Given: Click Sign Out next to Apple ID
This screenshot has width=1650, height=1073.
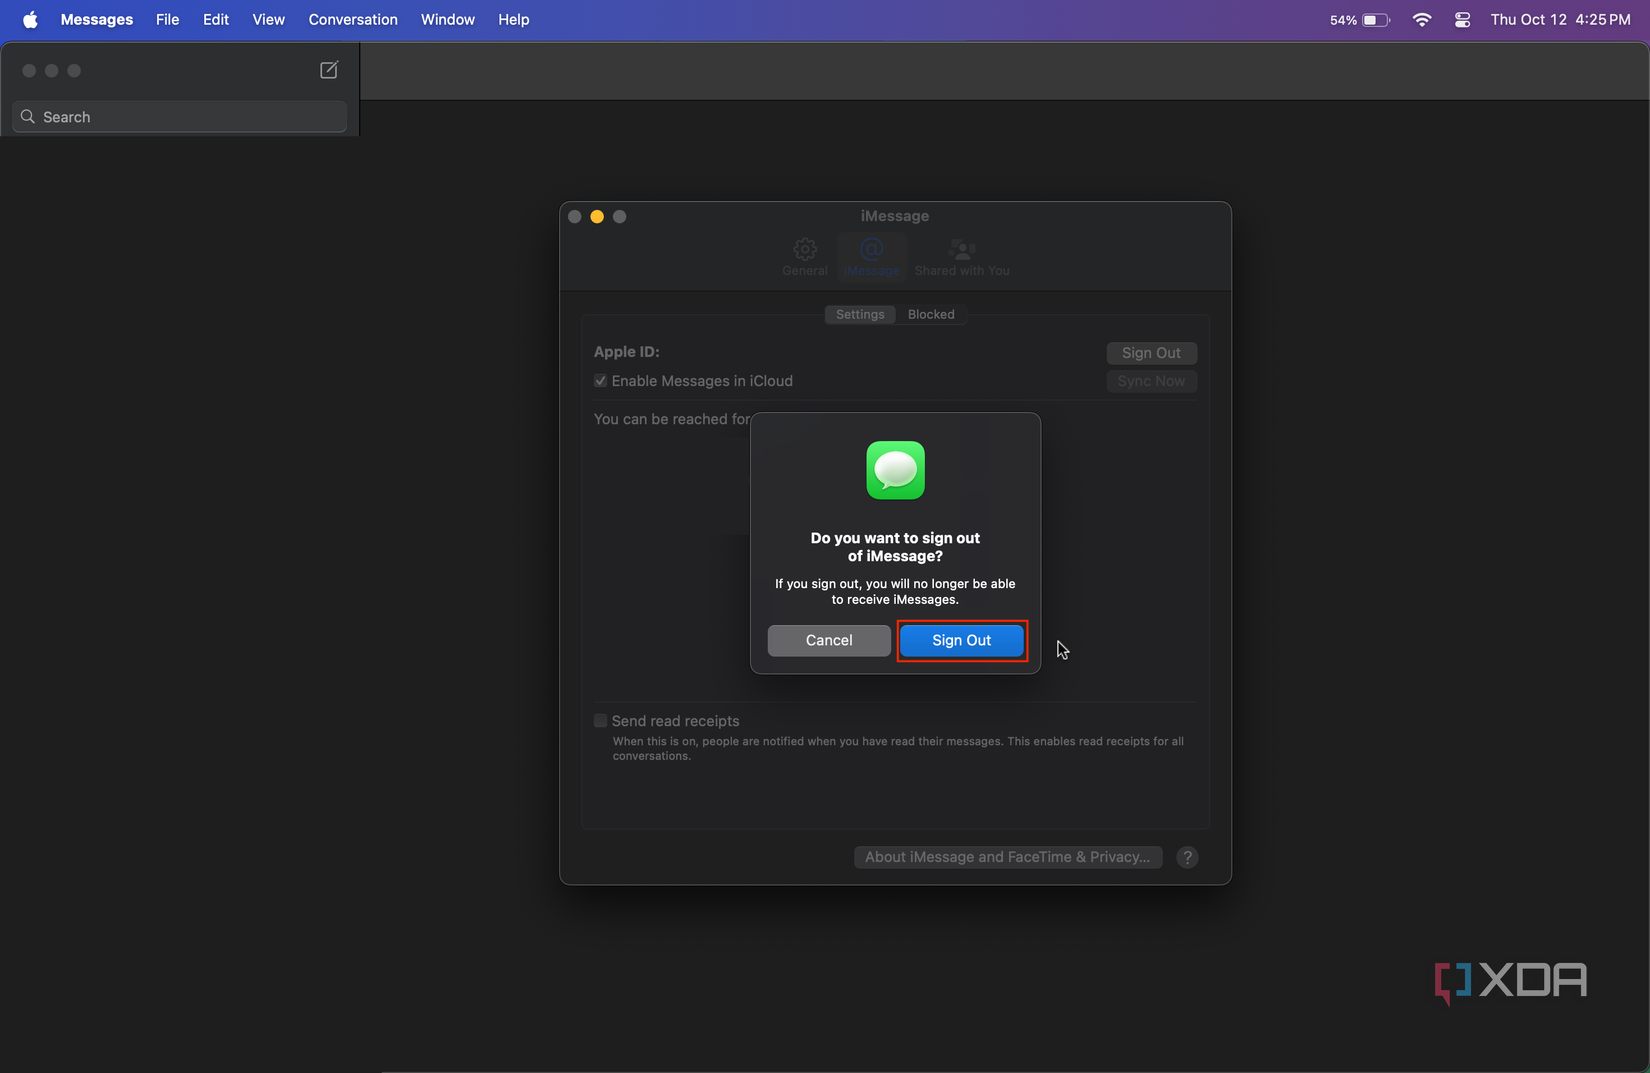Looking at the screenshot, I should tap(1151, 353).
